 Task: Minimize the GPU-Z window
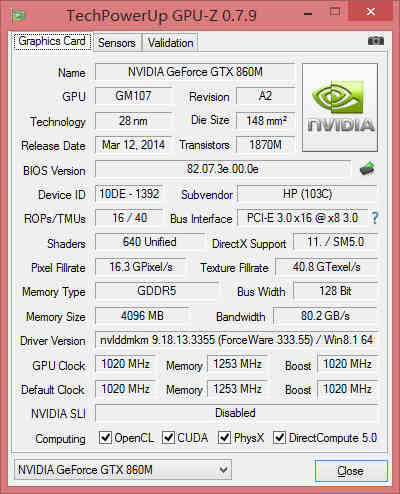[x=308, y=14]
